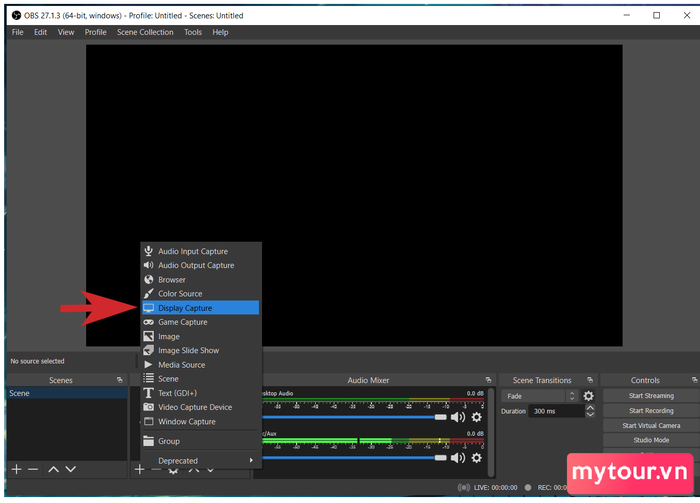Add a Browser source
The image size is (700, 503).
tap(200, 279)
